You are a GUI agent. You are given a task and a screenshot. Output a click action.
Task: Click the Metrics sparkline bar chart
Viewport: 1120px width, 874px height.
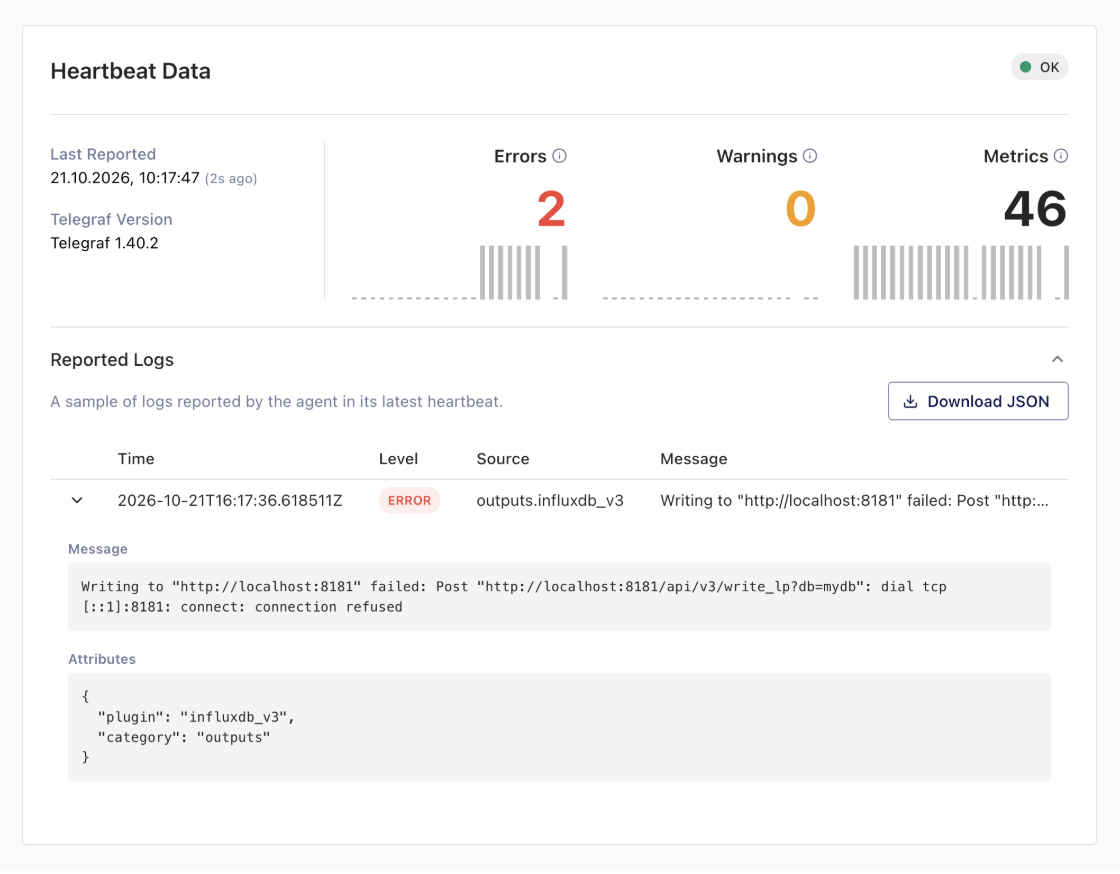coord(961,272)
